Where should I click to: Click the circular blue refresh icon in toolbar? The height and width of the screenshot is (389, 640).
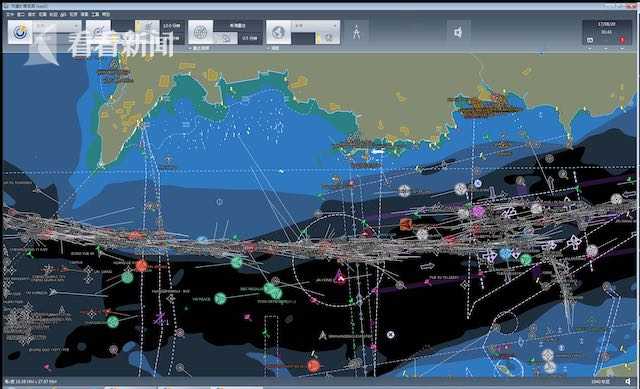(20, 32)
